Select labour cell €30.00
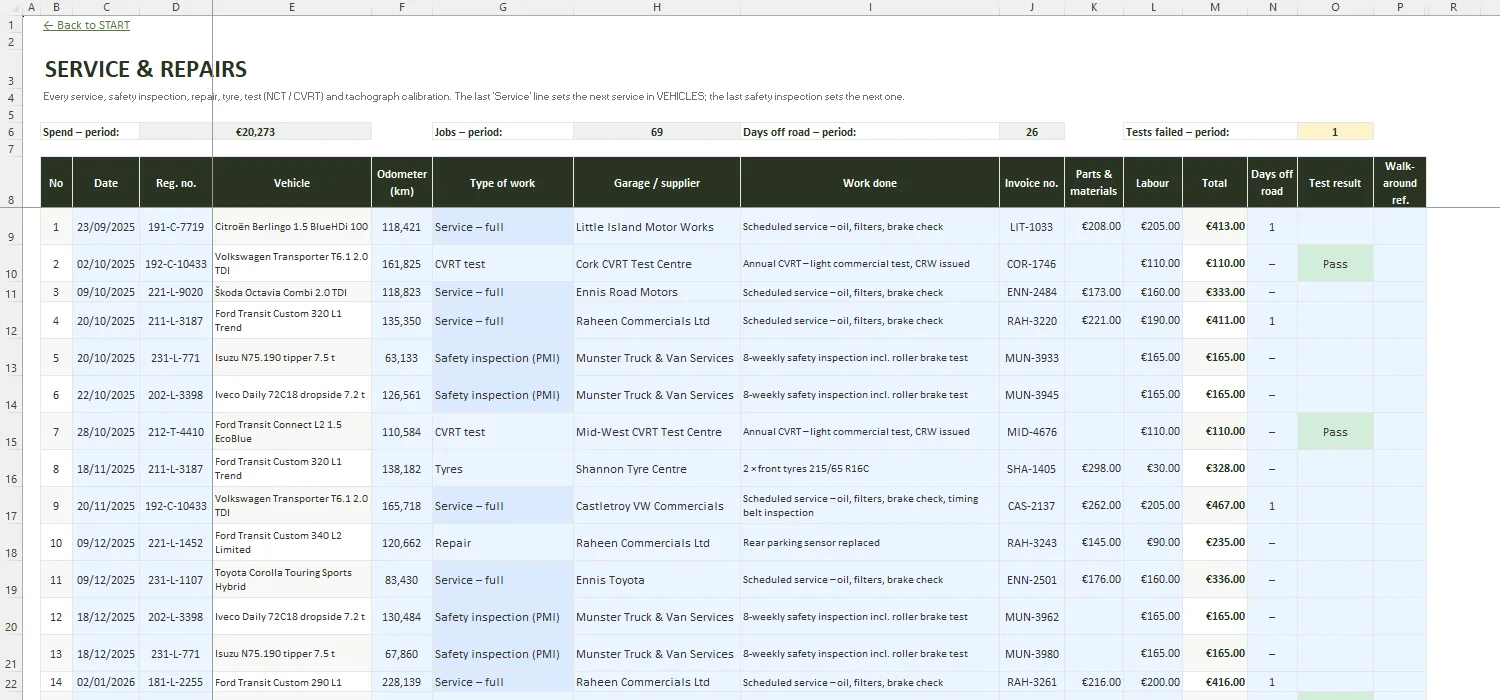The width and height of the screenshot is (1500, 700). (x=1153, y=469)
